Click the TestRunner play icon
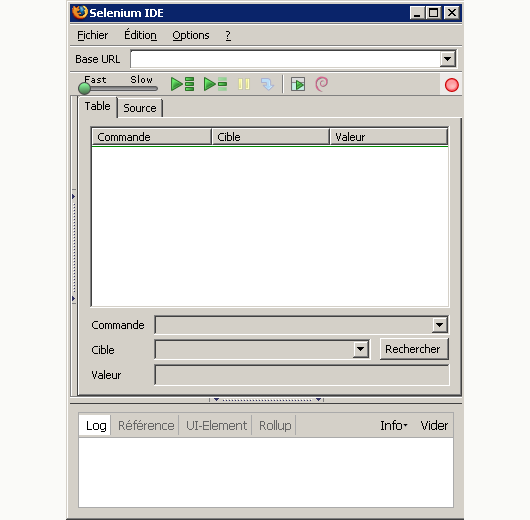Screen dimensions: 530x520 (298, 84)
